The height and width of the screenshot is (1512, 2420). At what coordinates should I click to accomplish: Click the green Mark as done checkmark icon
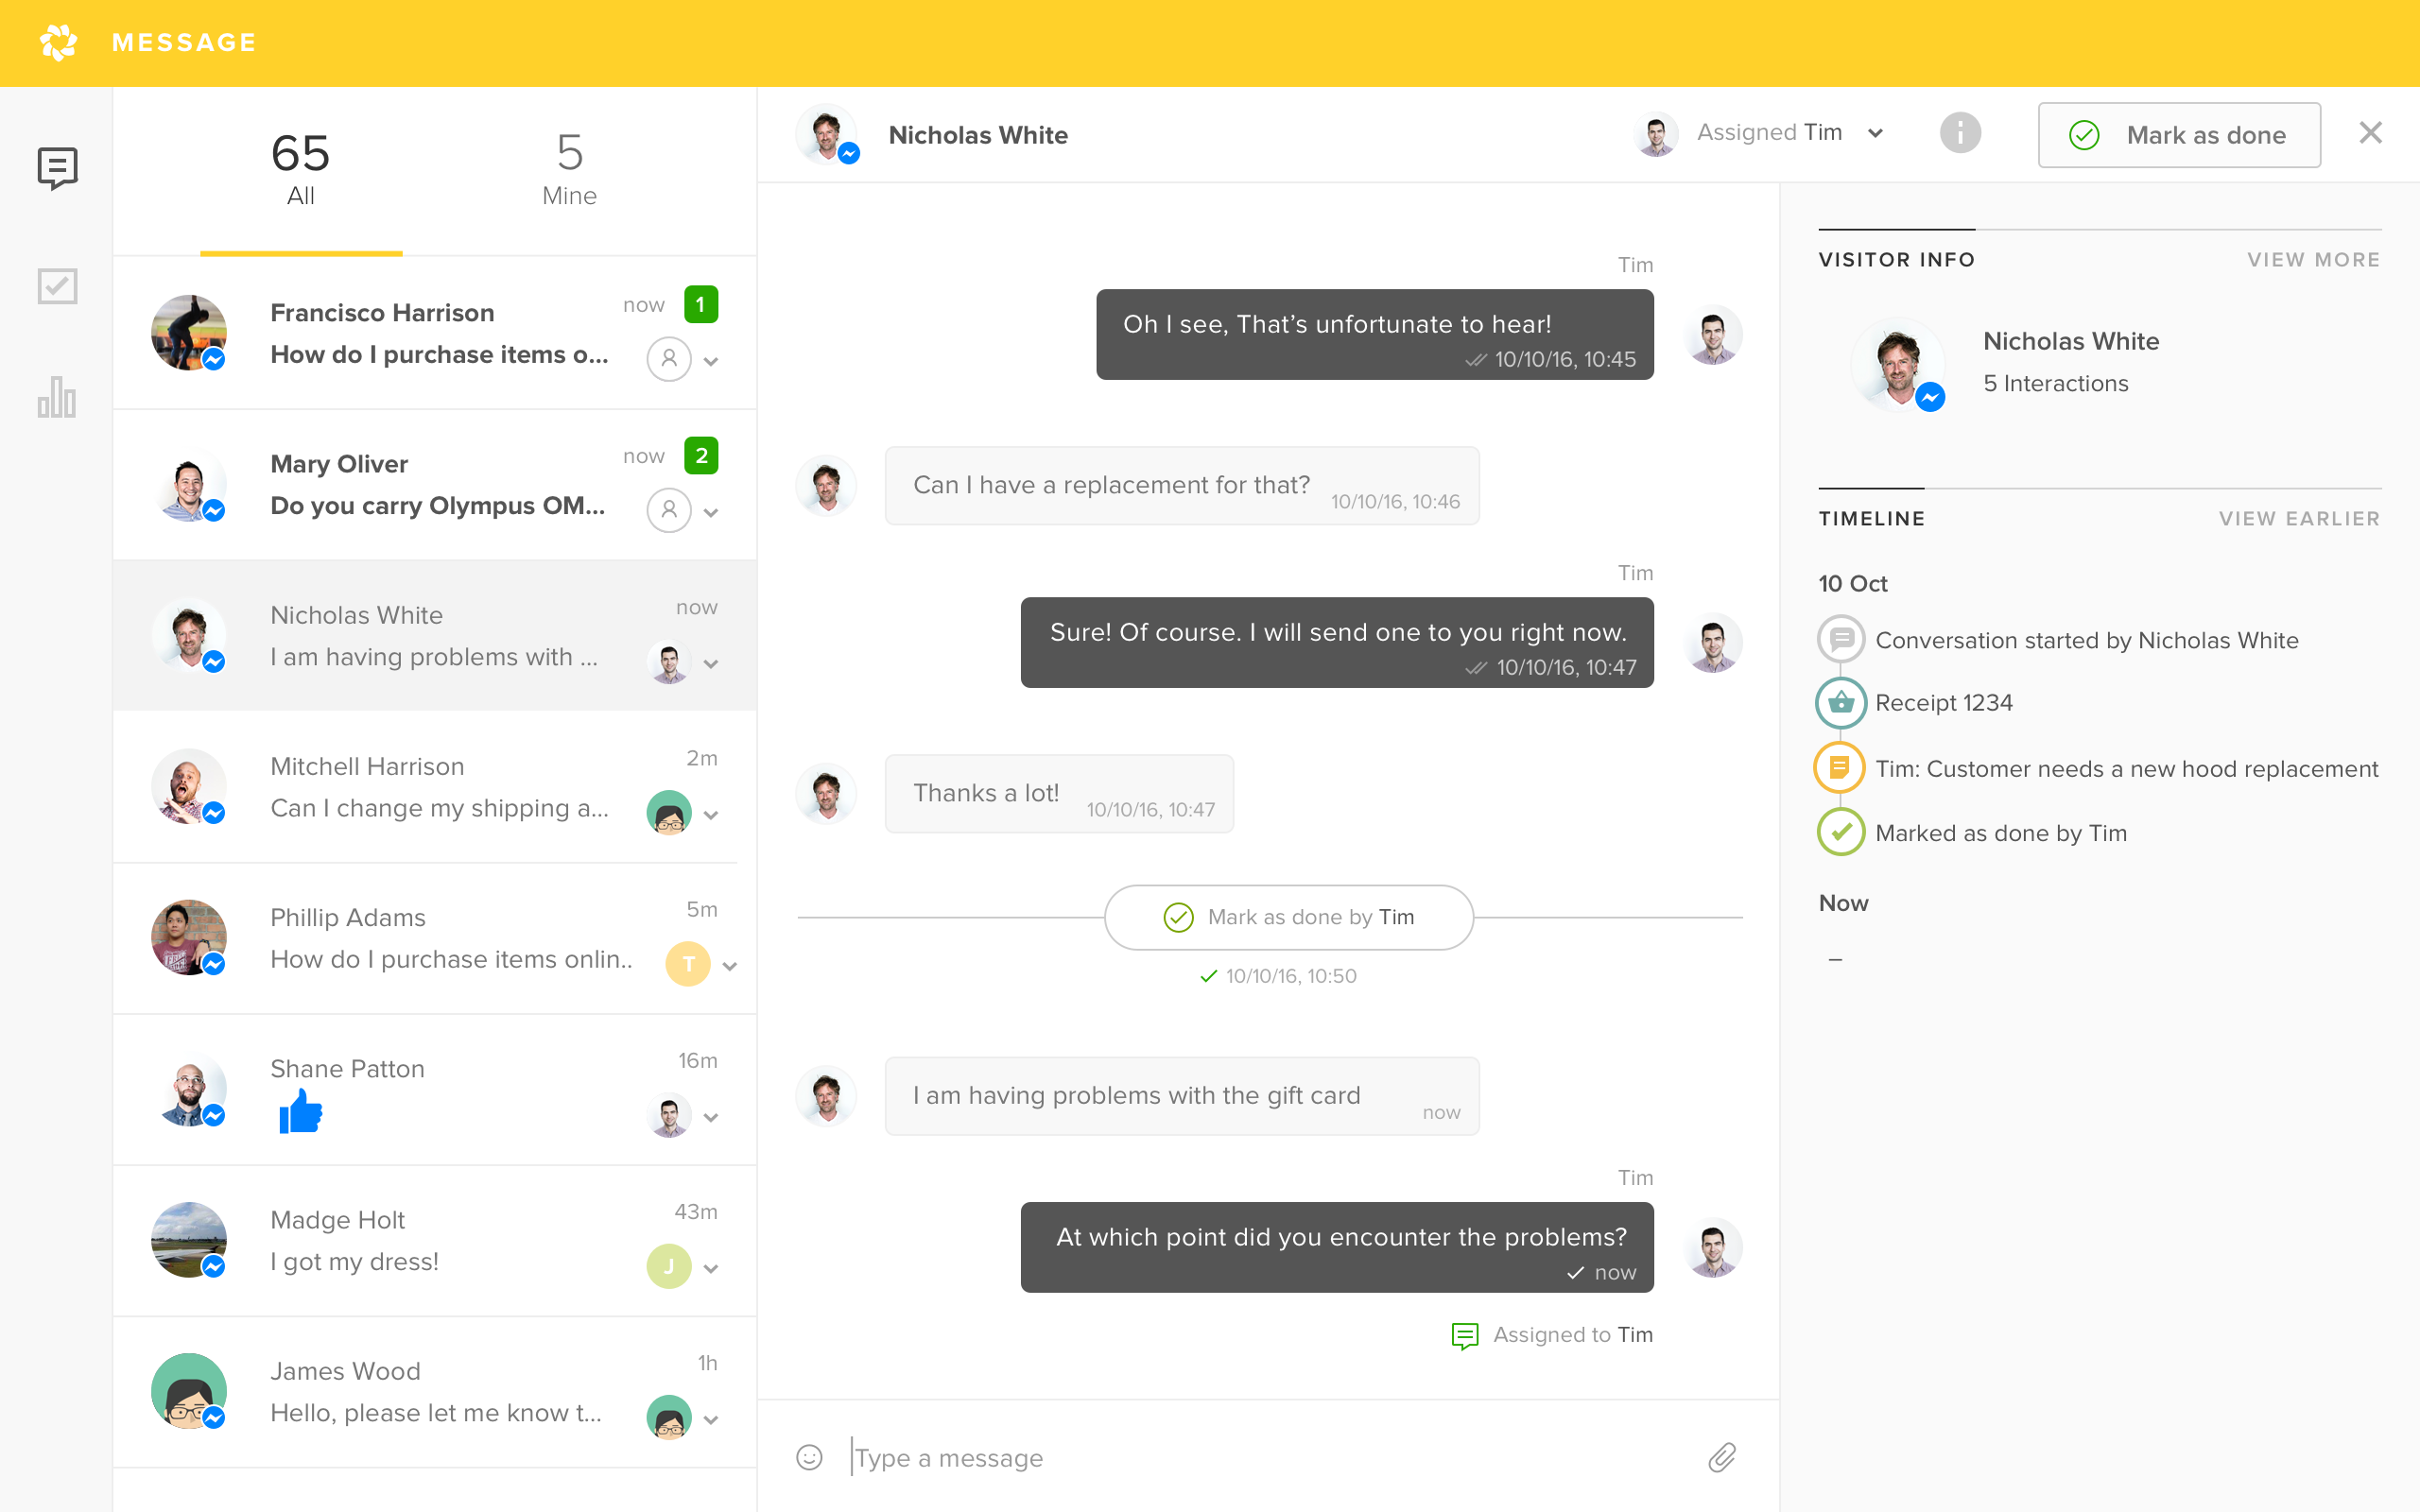click(x=2083, y=136)
